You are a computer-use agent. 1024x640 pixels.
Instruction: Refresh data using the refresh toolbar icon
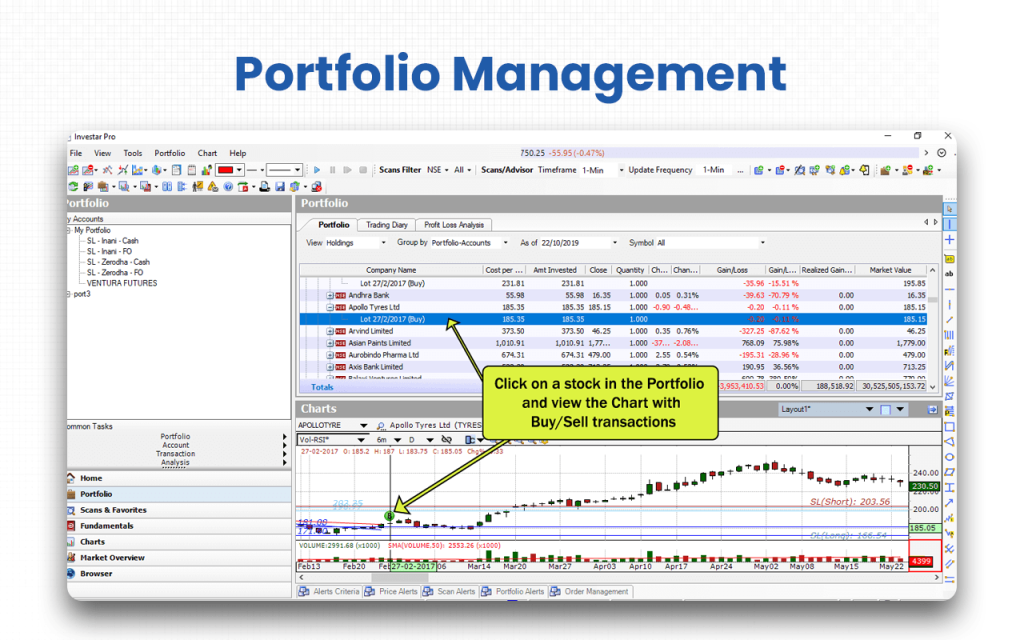pos(73,186)
